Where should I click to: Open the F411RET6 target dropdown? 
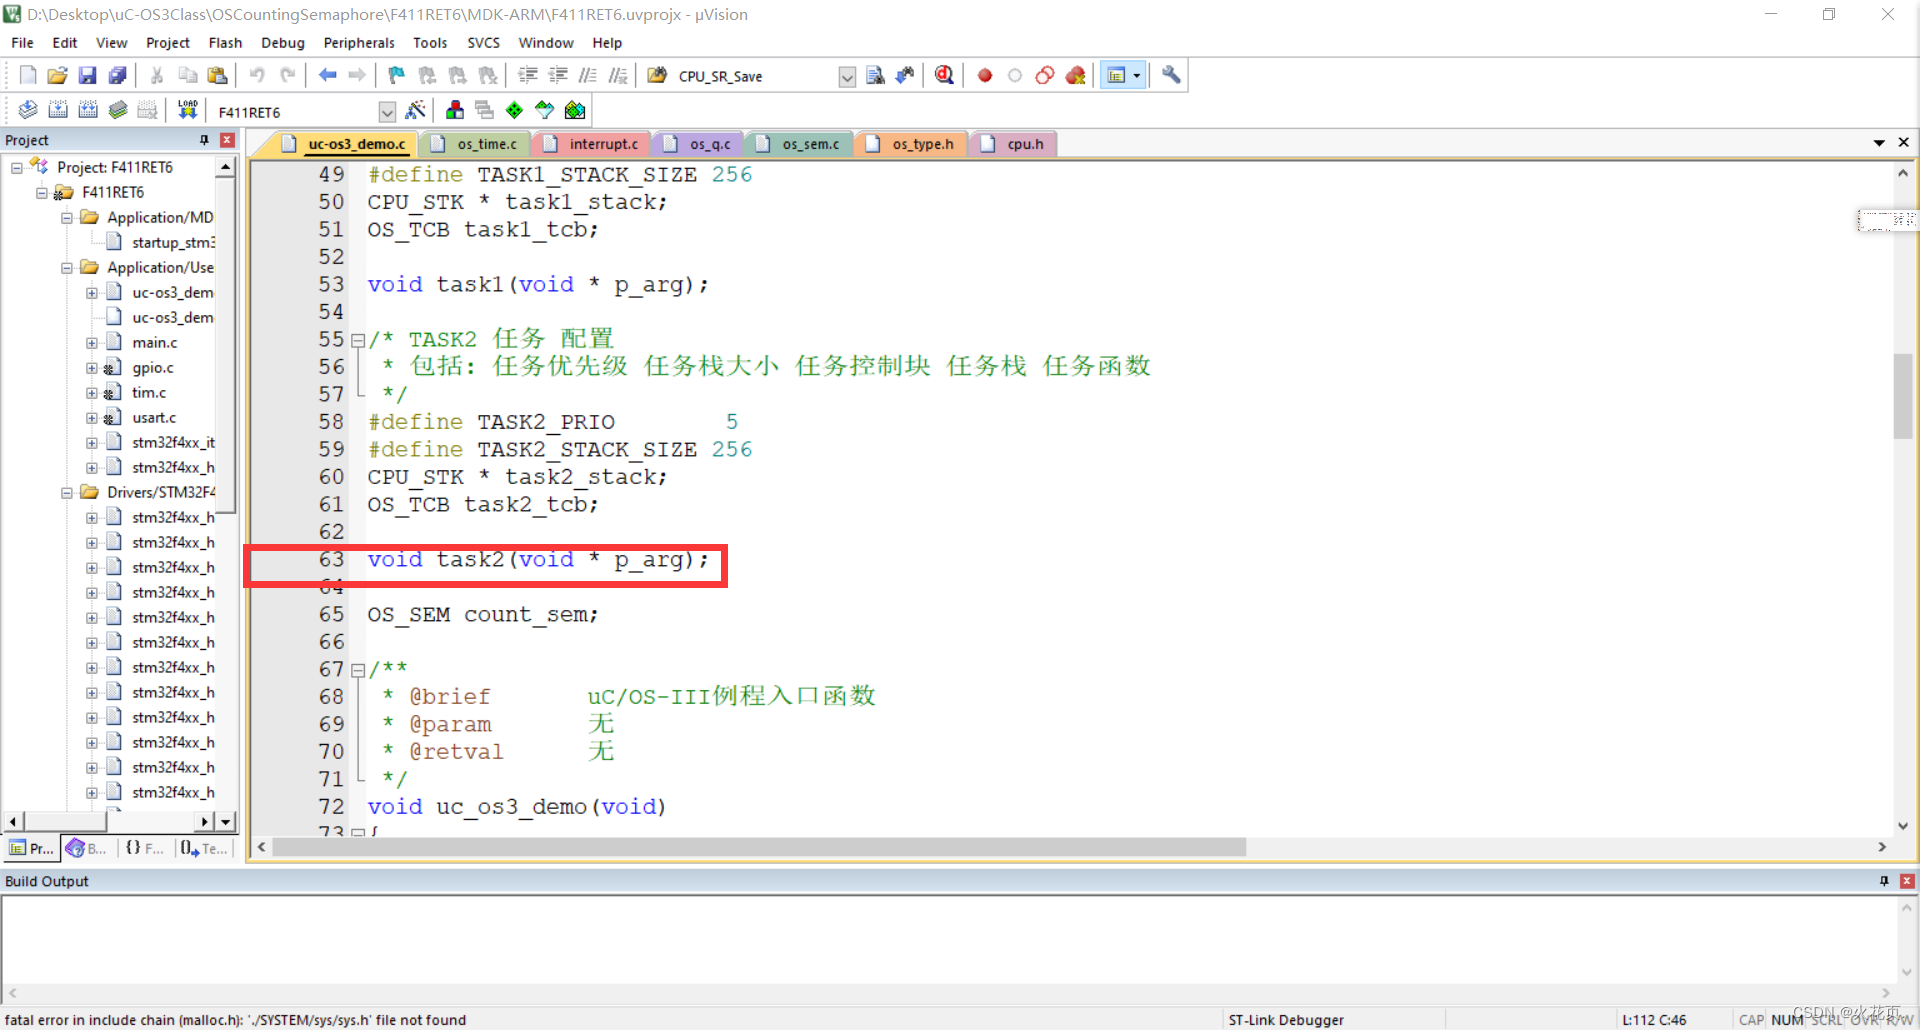(x=387, y=112)
